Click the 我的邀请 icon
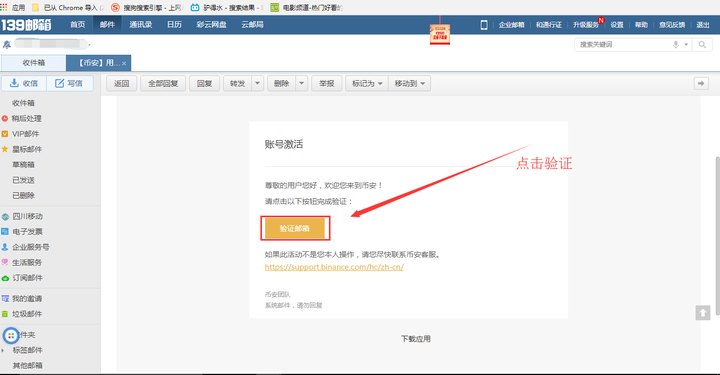Viewport: 720px width, 375px height. pyautogui.click(x=5, y=299)
